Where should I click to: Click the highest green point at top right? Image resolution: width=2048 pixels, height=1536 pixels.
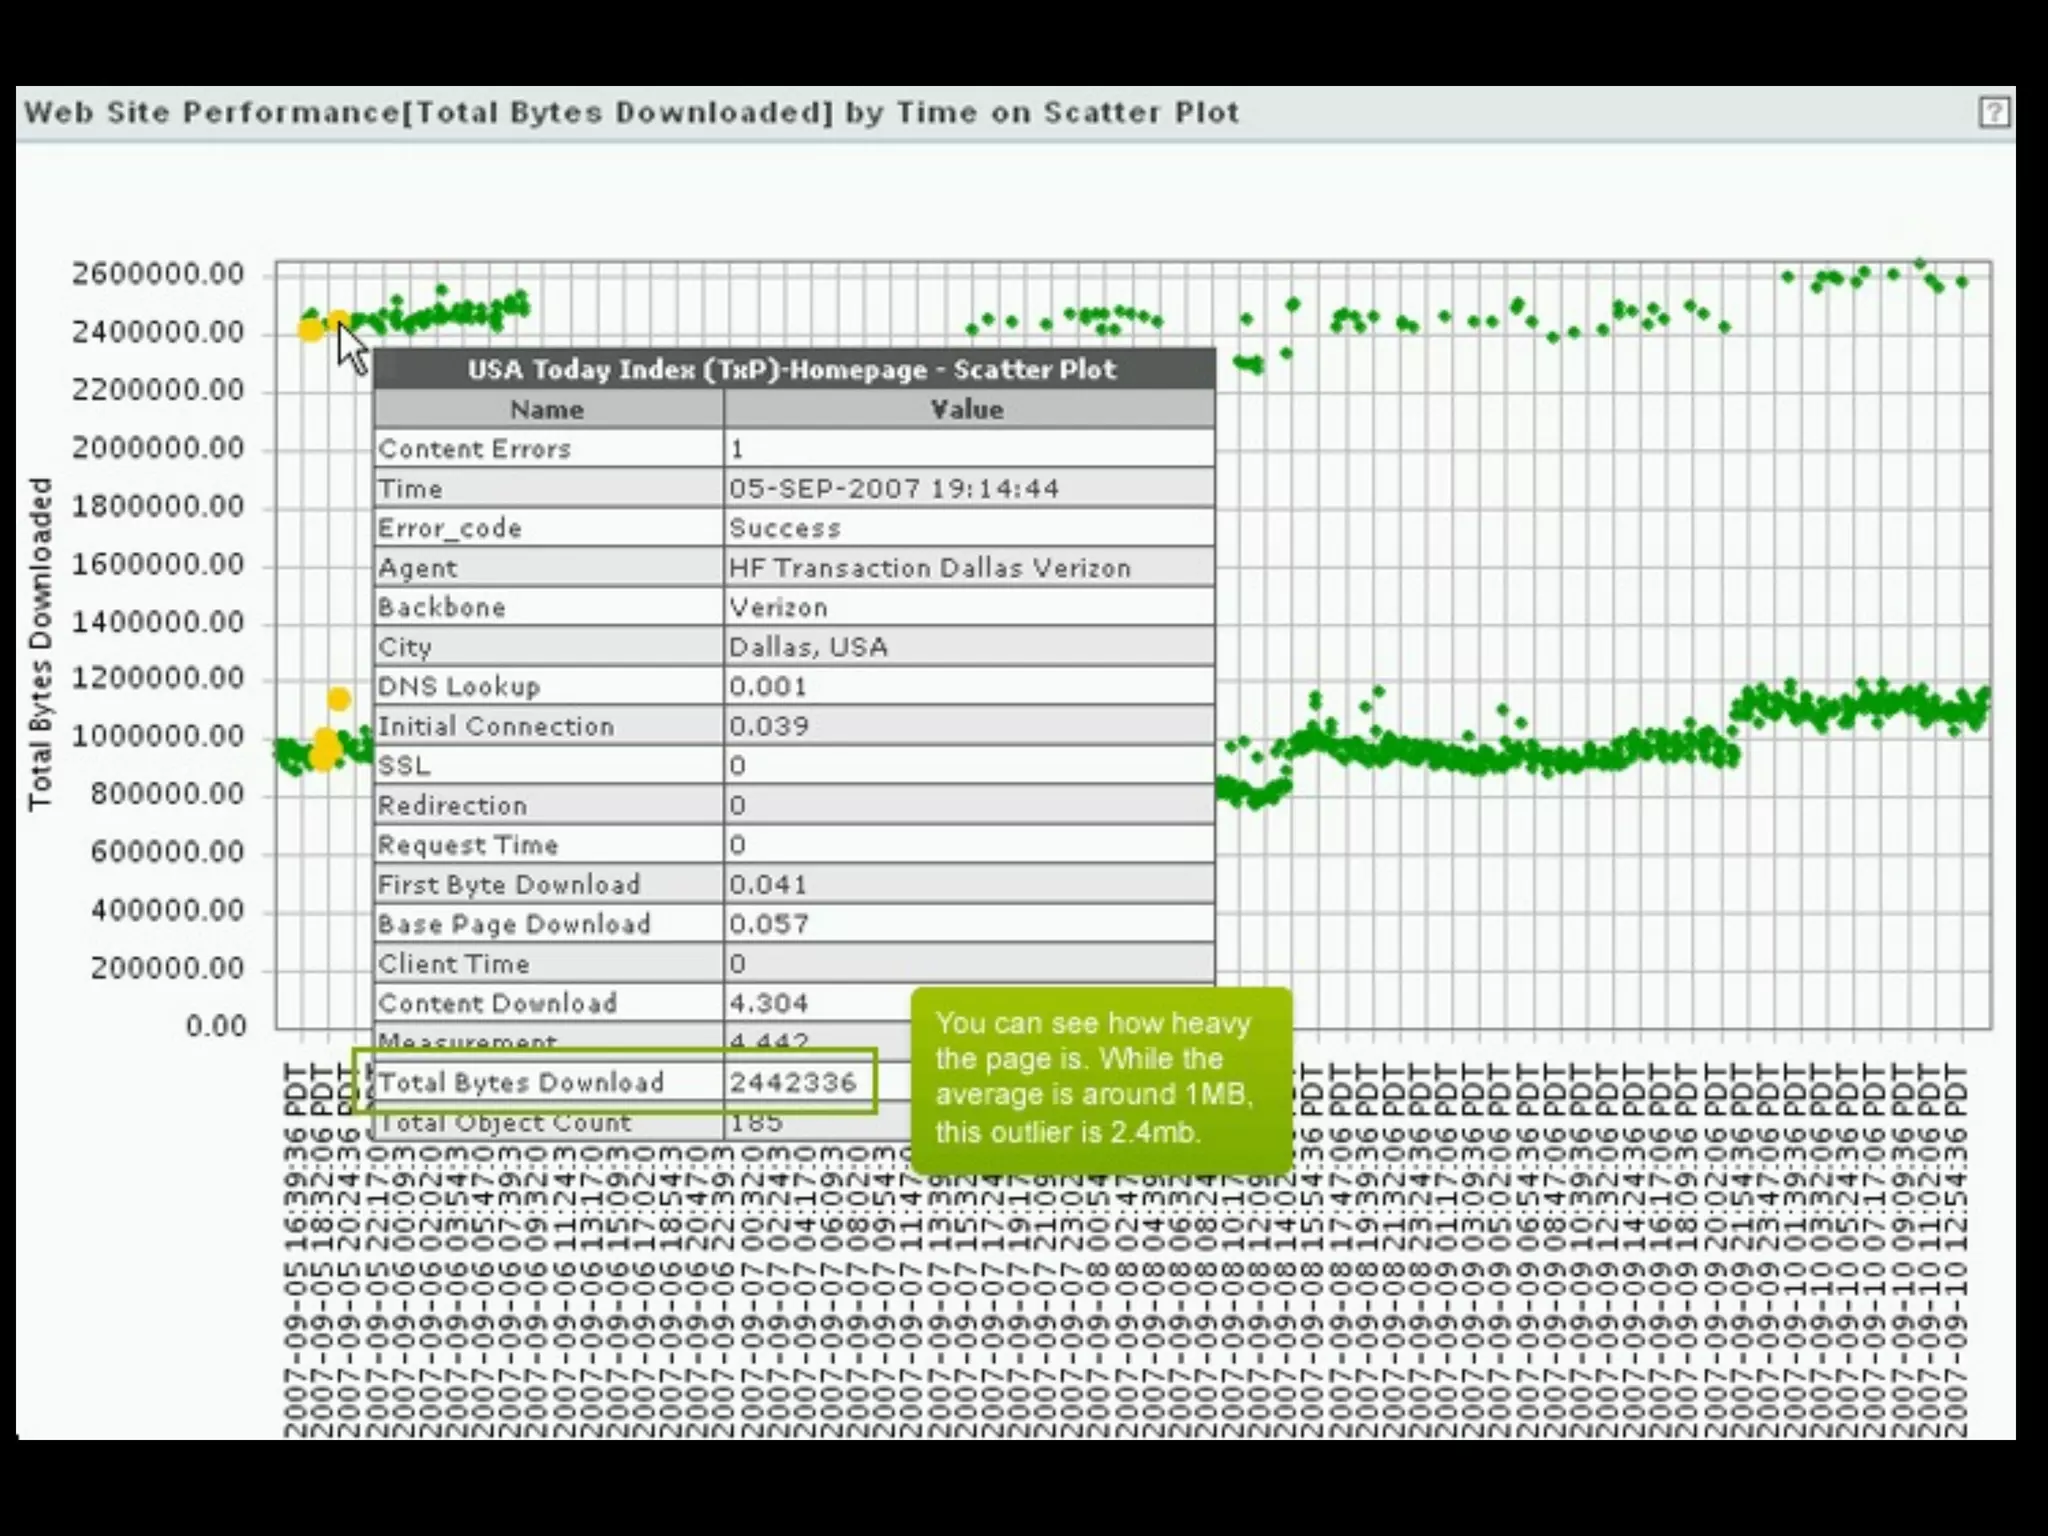coord(1919,264)
